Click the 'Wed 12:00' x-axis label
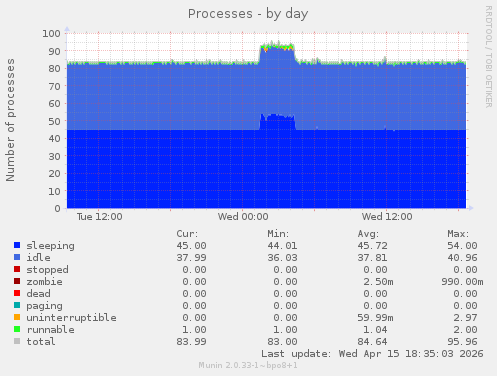 (x=387, y=217)
